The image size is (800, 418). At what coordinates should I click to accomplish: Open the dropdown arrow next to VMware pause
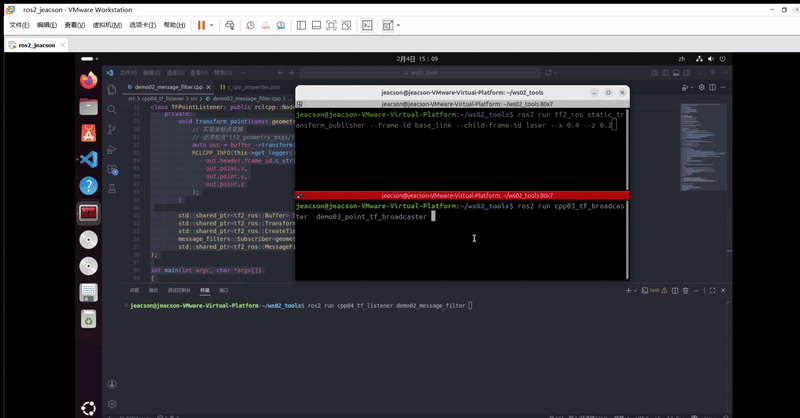point(212,25)
